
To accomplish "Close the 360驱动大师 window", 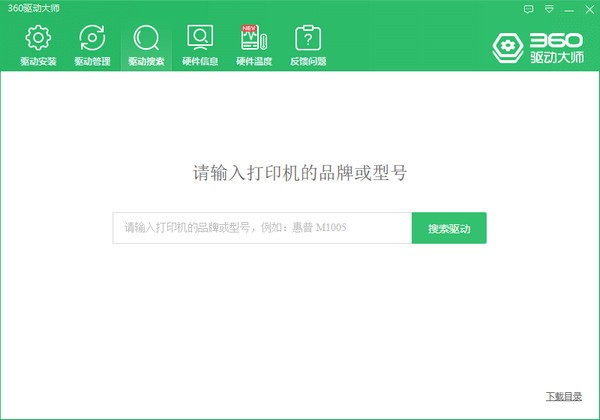I will (587, 8).
